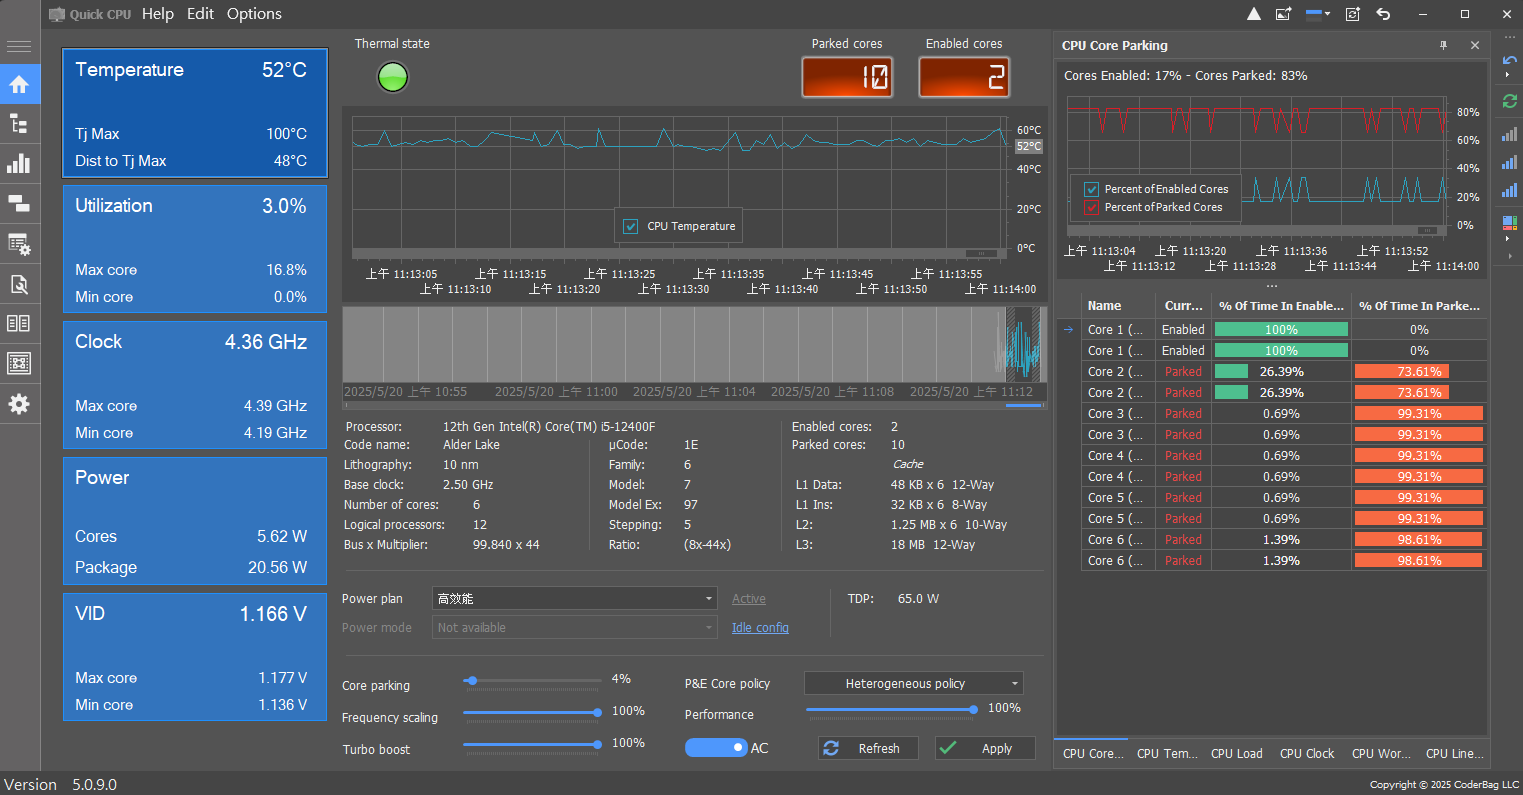
Task: Click the undo arrow in title bar
Action: point(1383,14)
